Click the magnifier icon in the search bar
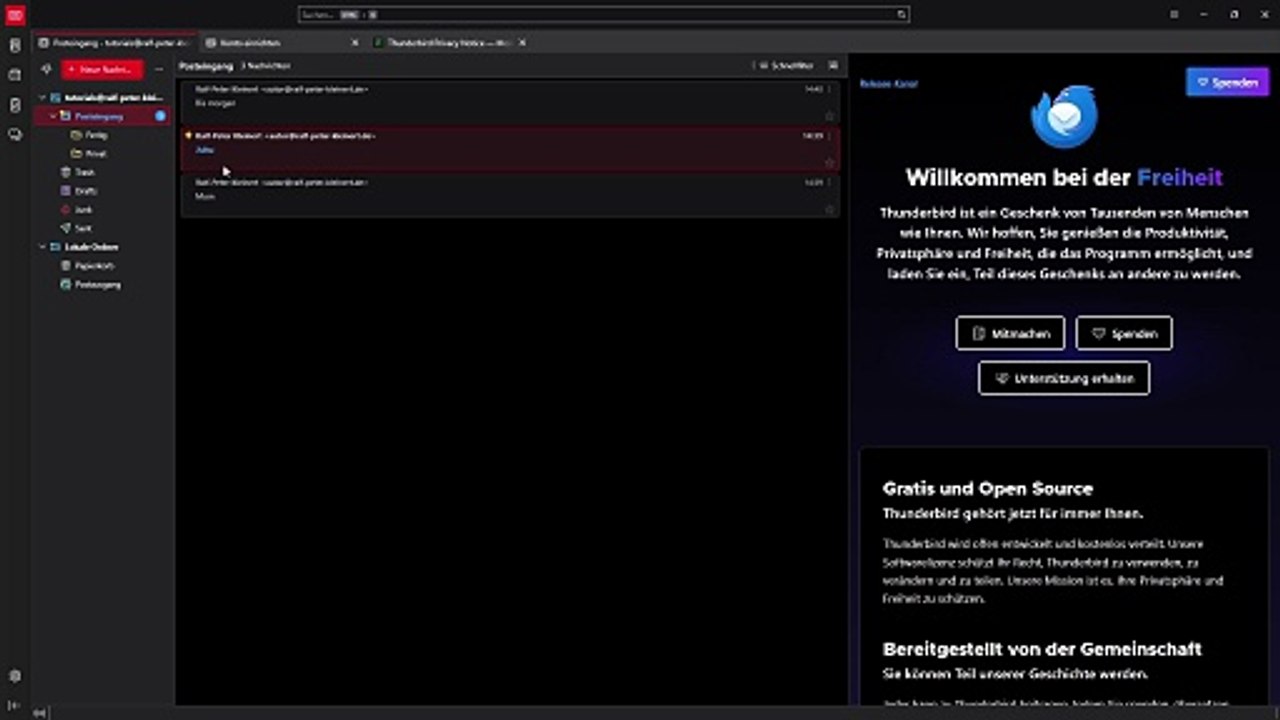The image size is (1280, 720). point(901,15)
